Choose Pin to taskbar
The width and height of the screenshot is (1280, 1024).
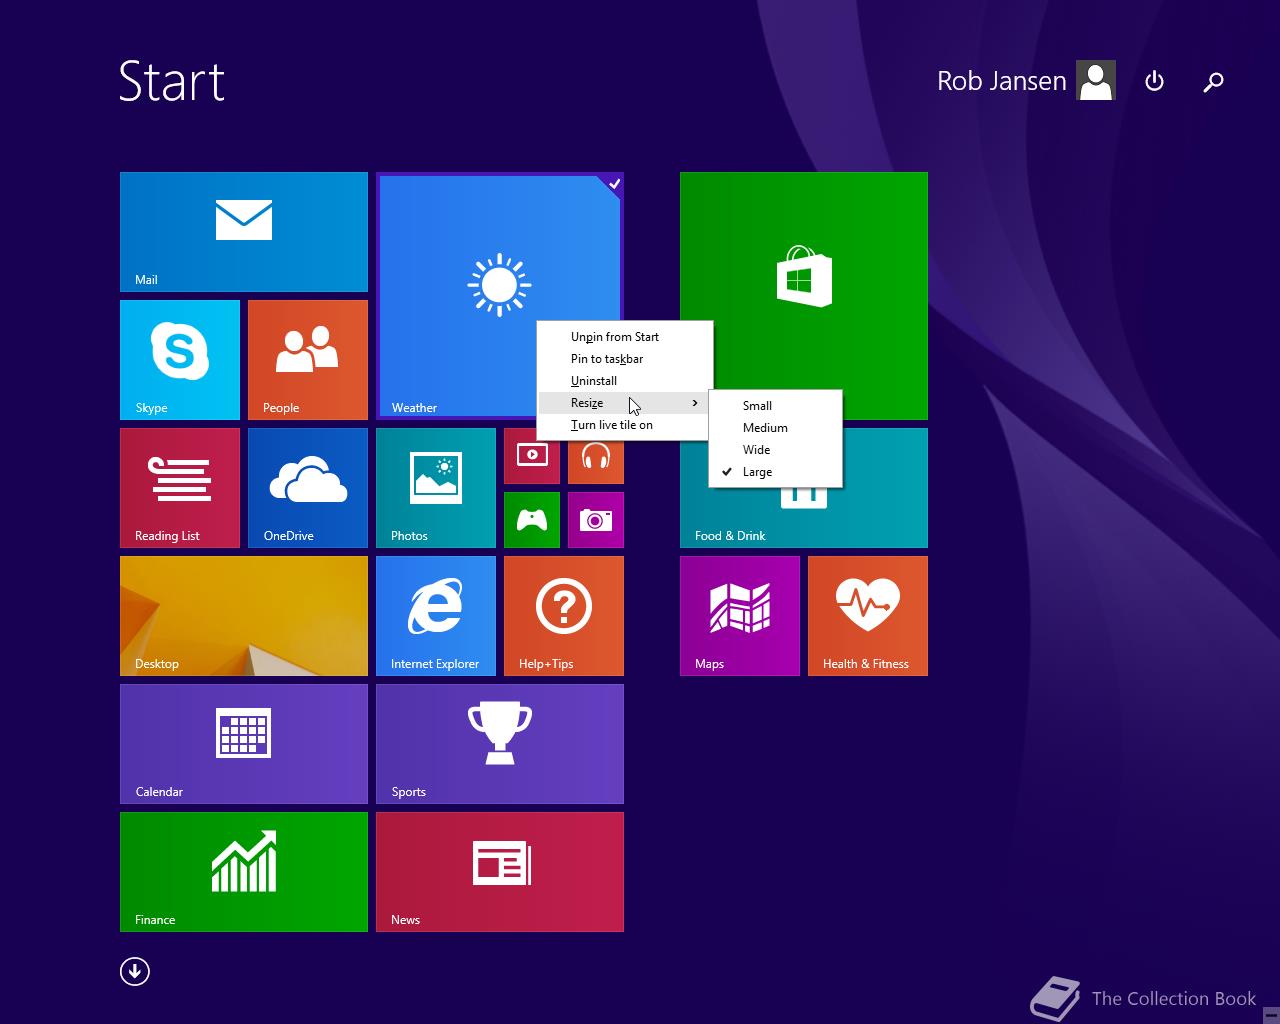click(625, 359)
